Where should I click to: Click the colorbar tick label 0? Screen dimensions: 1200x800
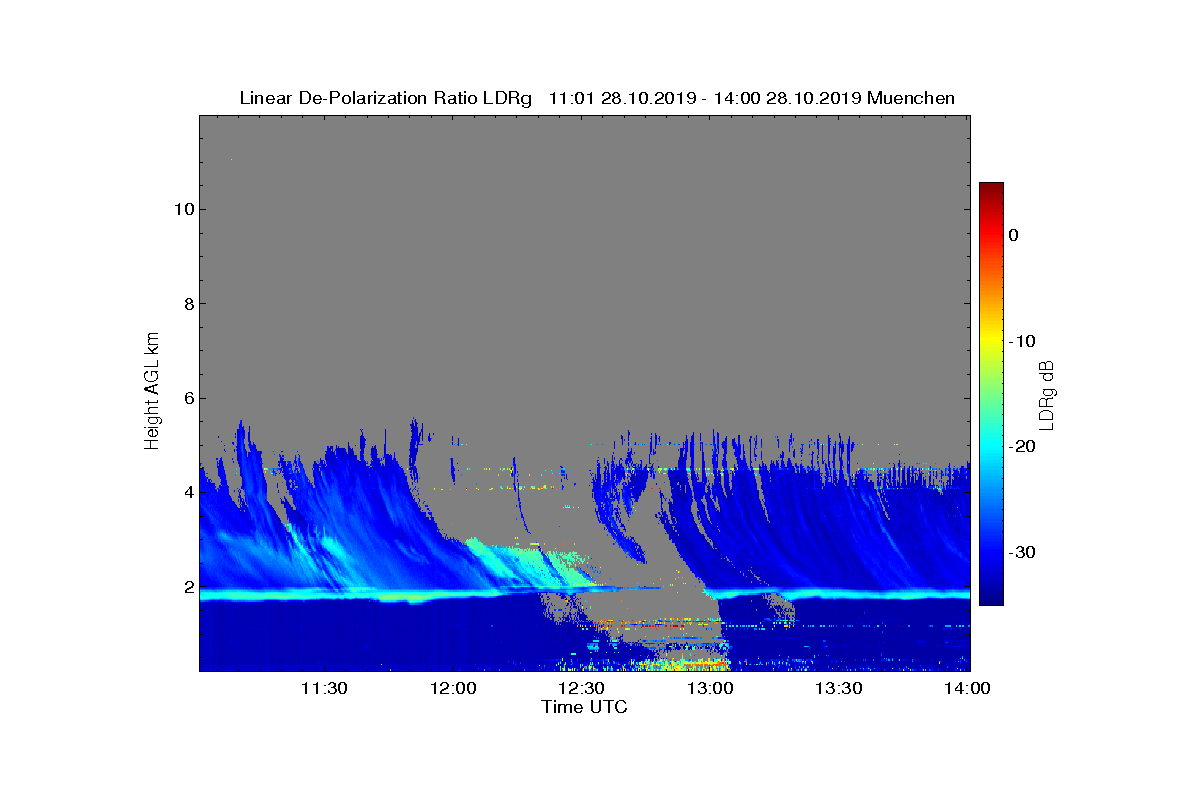(1013, 235)
